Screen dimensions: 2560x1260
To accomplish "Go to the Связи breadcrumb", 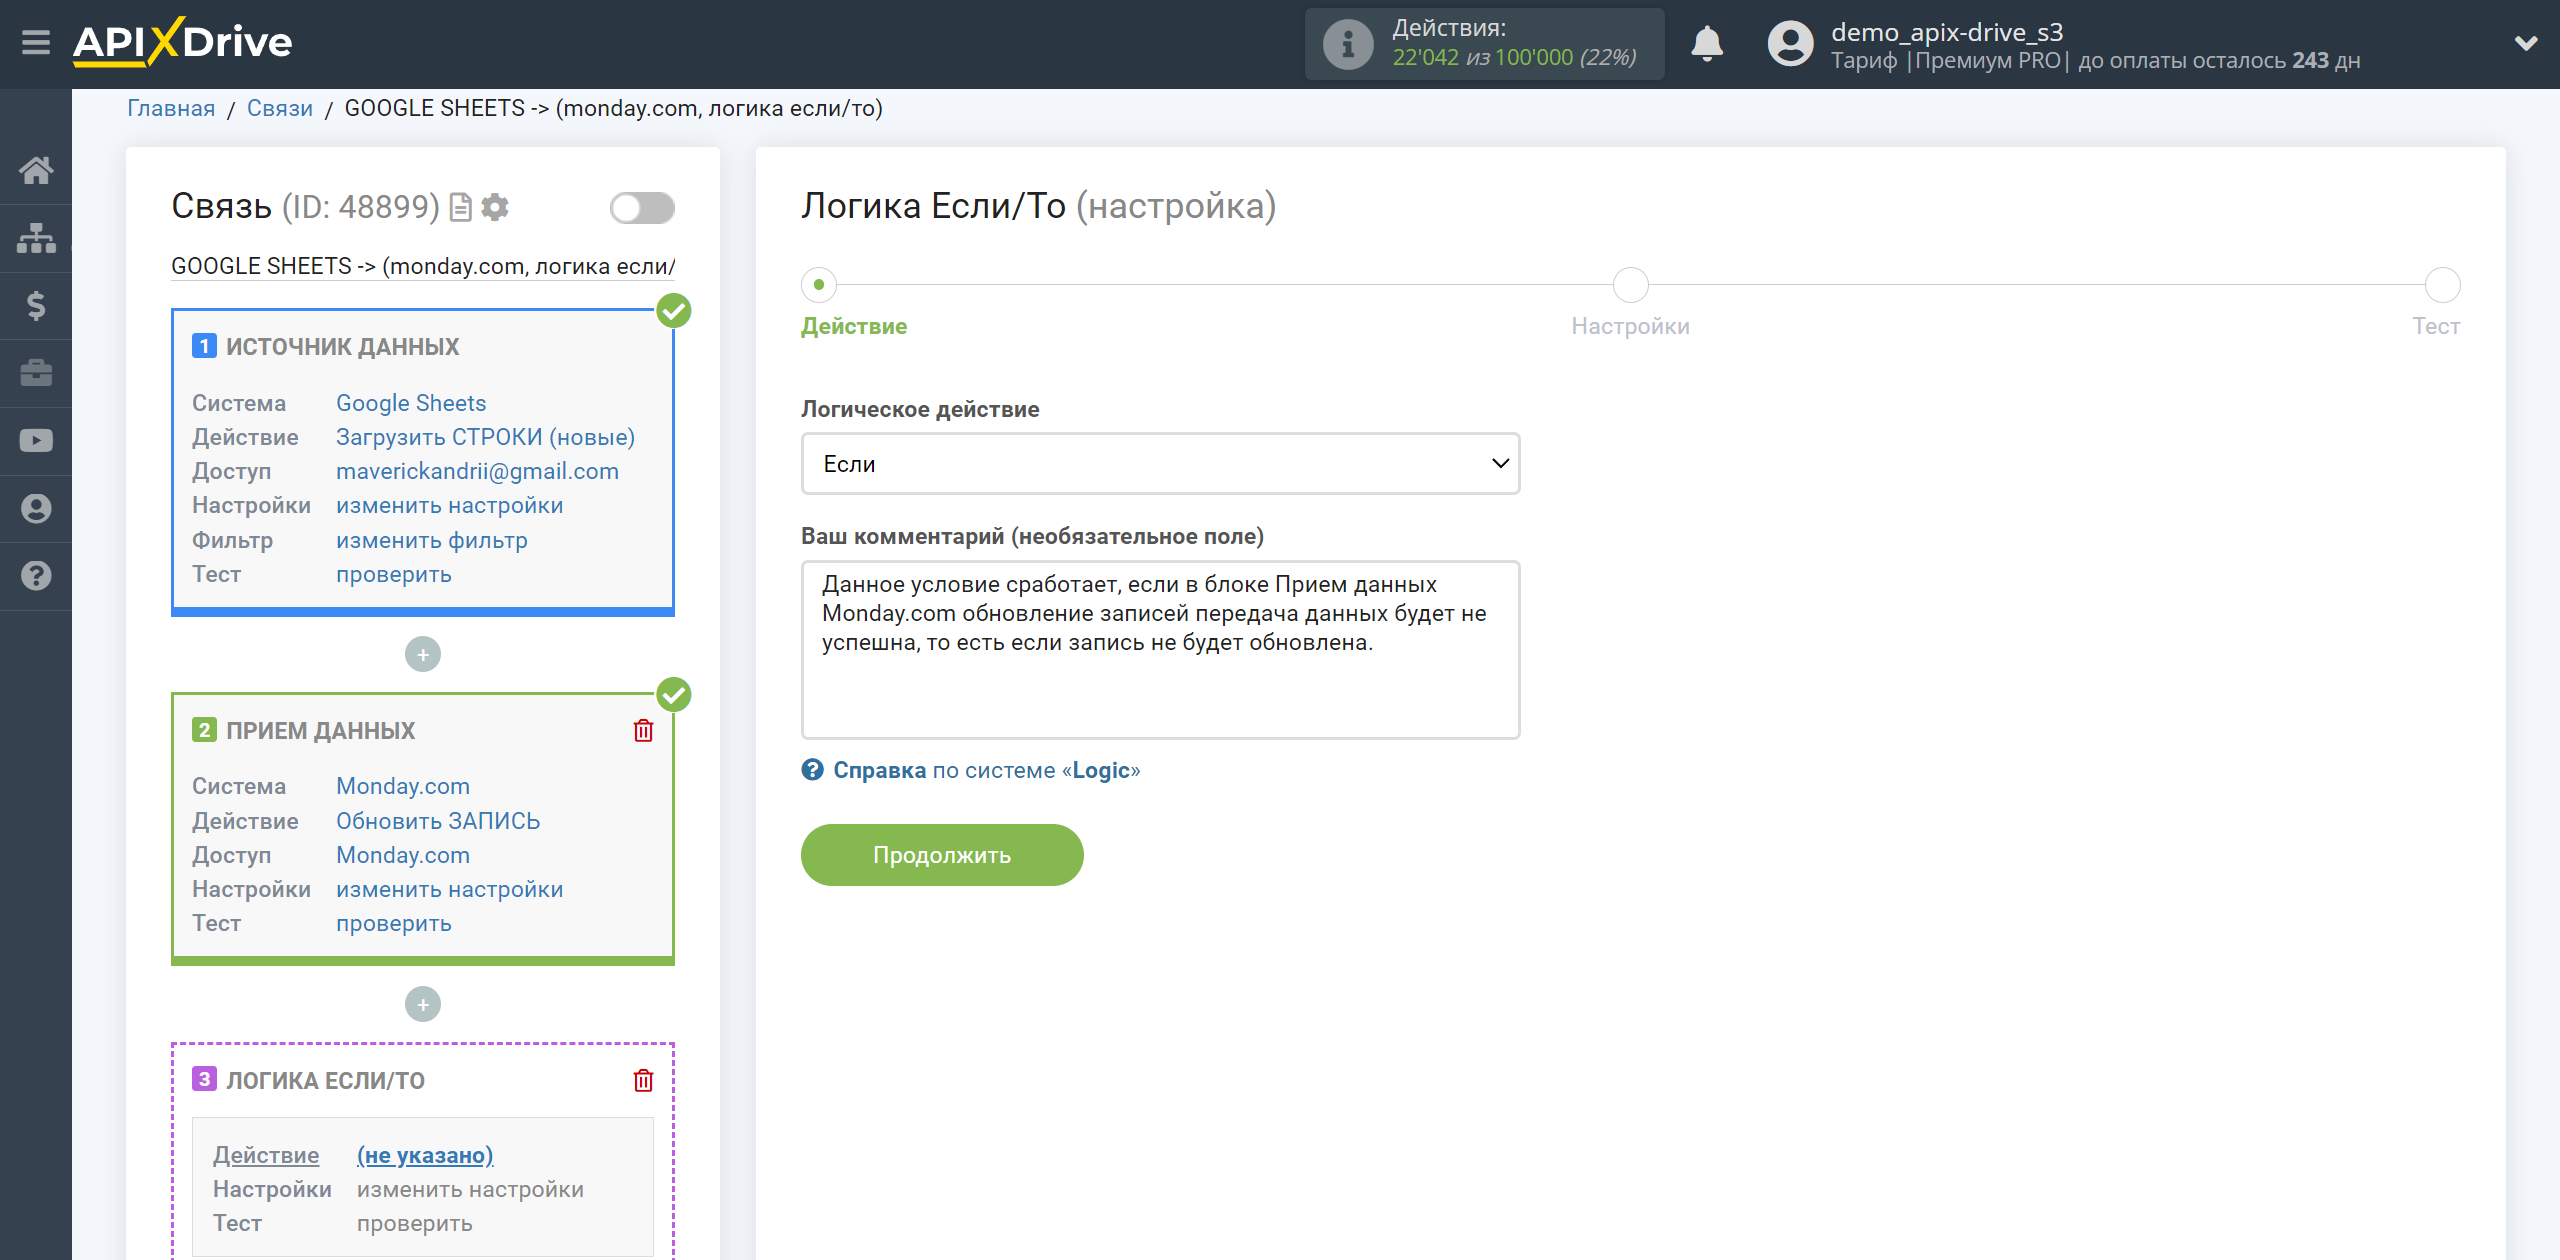I will click(x=280, y=108).
